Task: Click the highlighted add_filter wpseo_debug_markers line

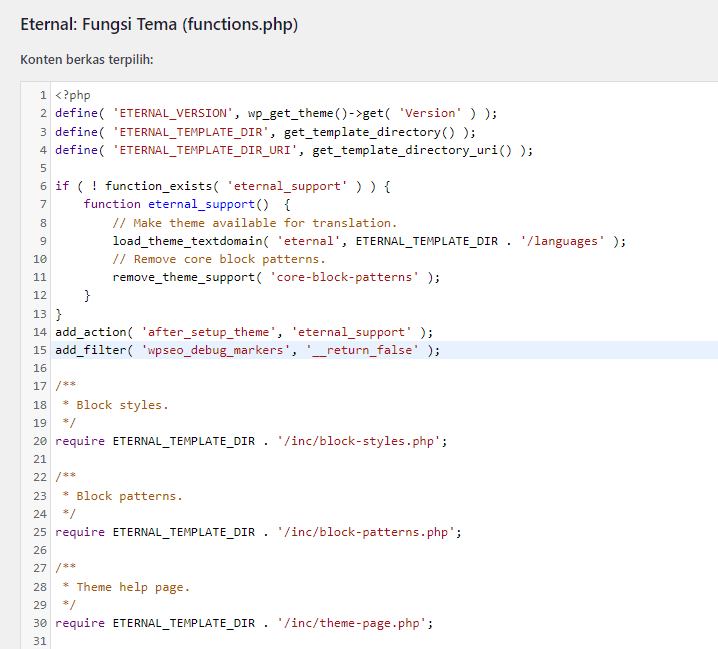Action: coord(247,350)
